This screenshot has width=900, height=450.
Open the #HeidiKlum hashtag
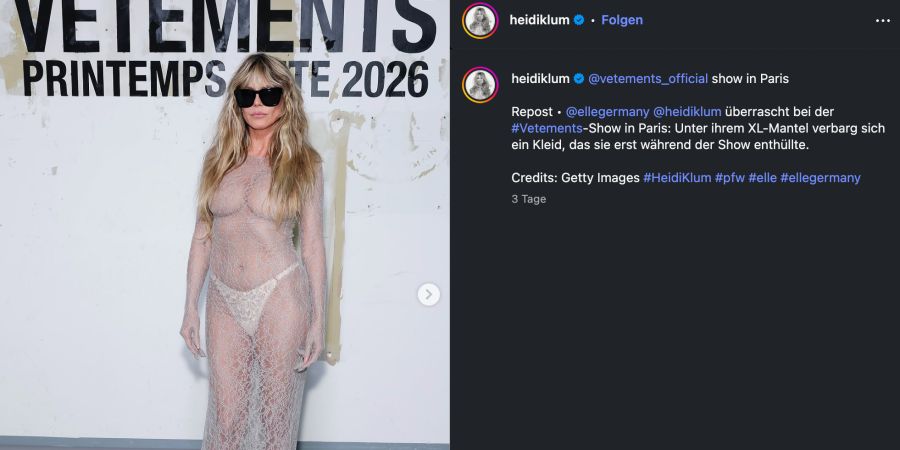point(677,178)
